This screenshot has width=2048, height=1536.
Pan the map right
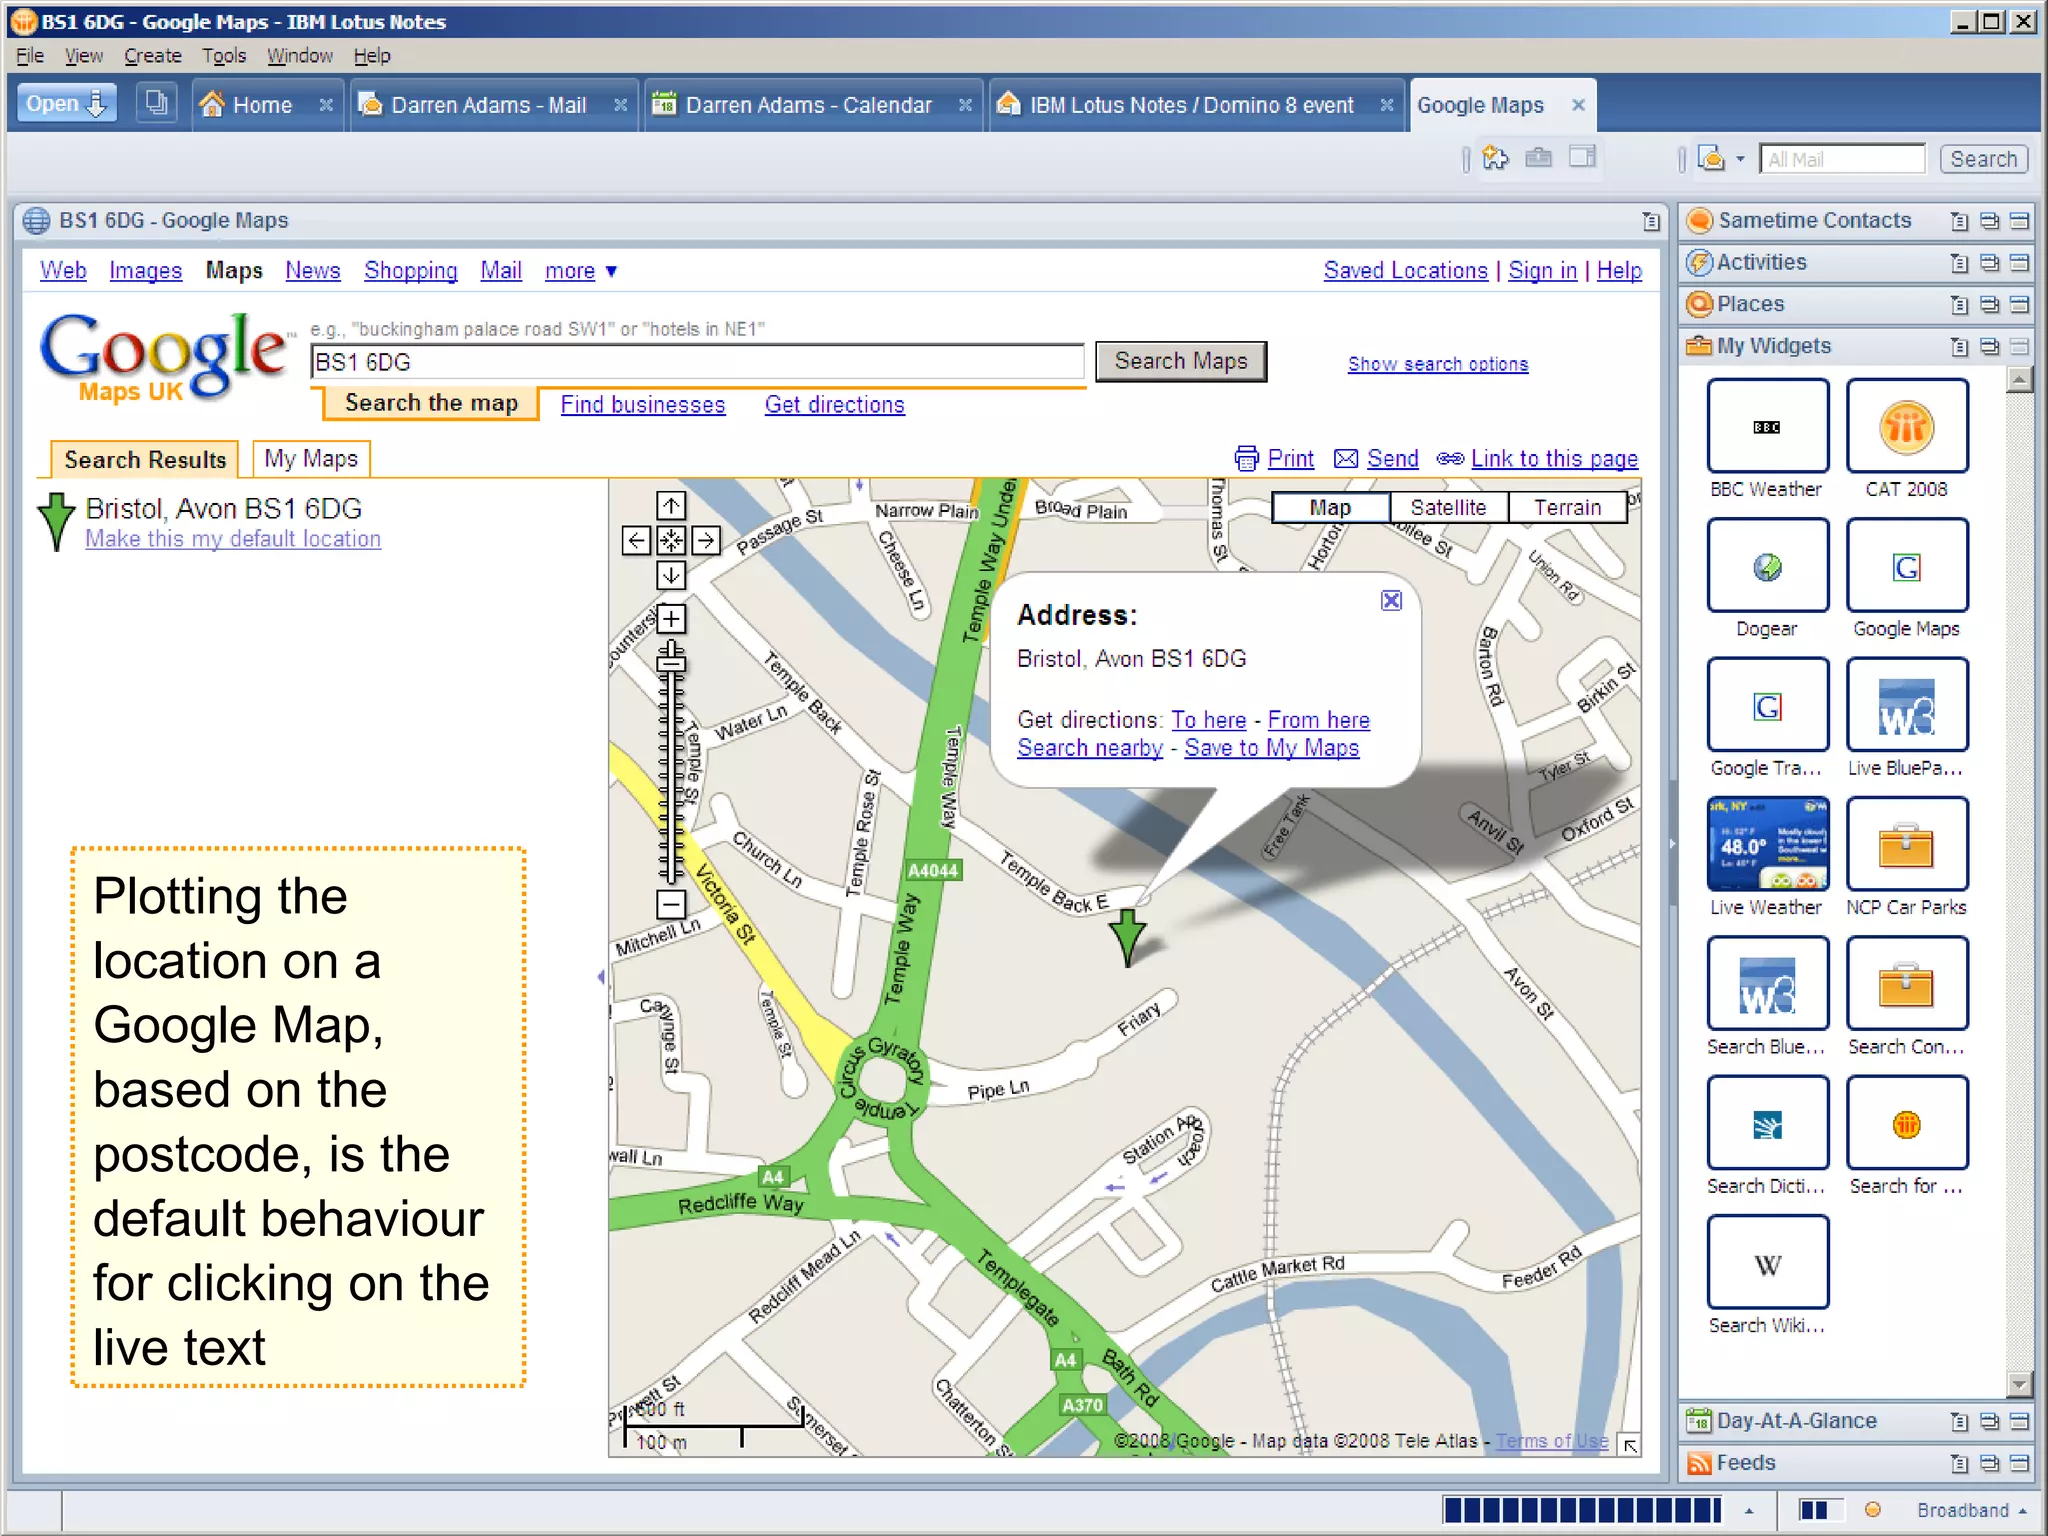tap(706, 541)
